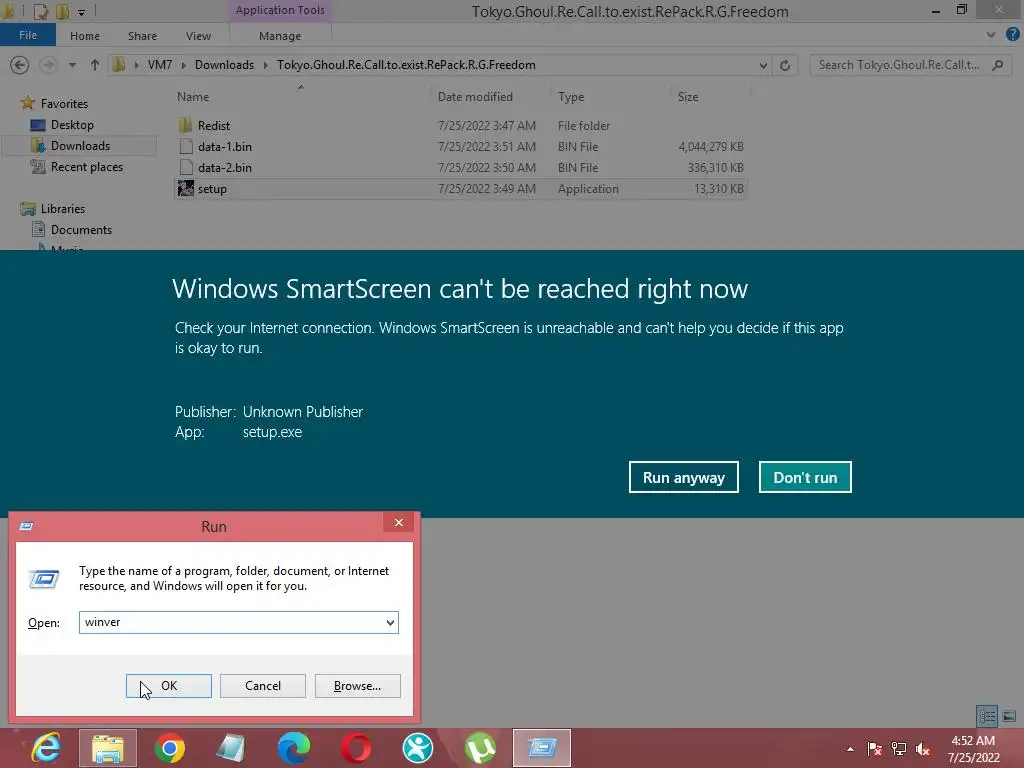This screenshot has width=1024, height=768.
Task: Go back in Explorer navigation
Action: (20, 65)
